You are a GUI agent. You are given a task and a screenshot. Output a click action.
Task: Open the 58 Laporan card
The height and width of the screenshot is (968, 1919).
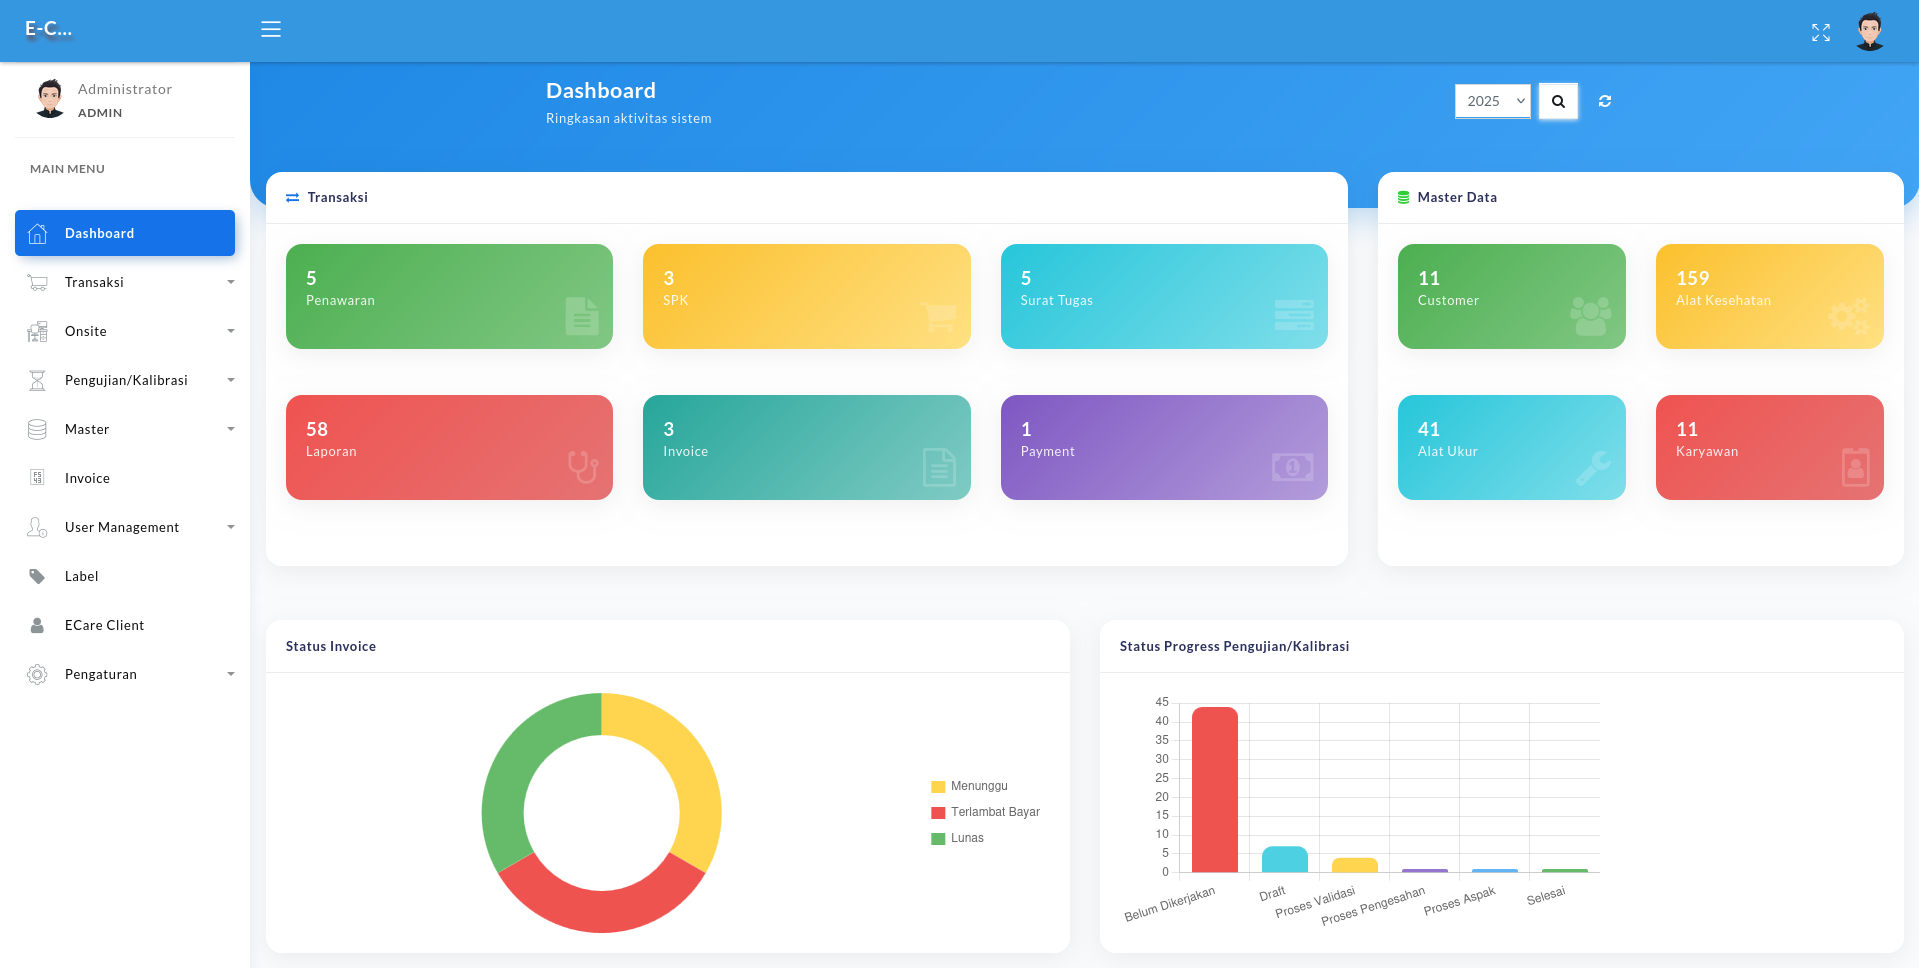click(x=449, y=447)
